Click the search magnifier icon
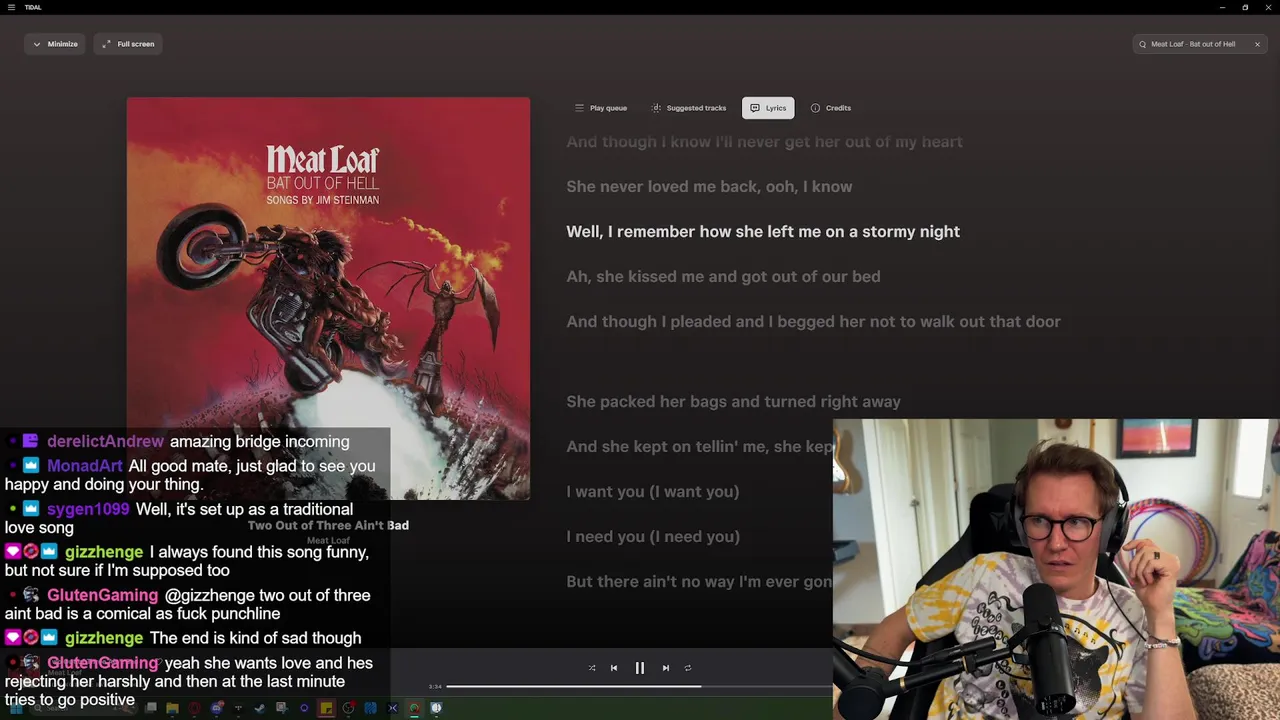The width and height of the screenshot is (1280, 720). point(1142,44)
